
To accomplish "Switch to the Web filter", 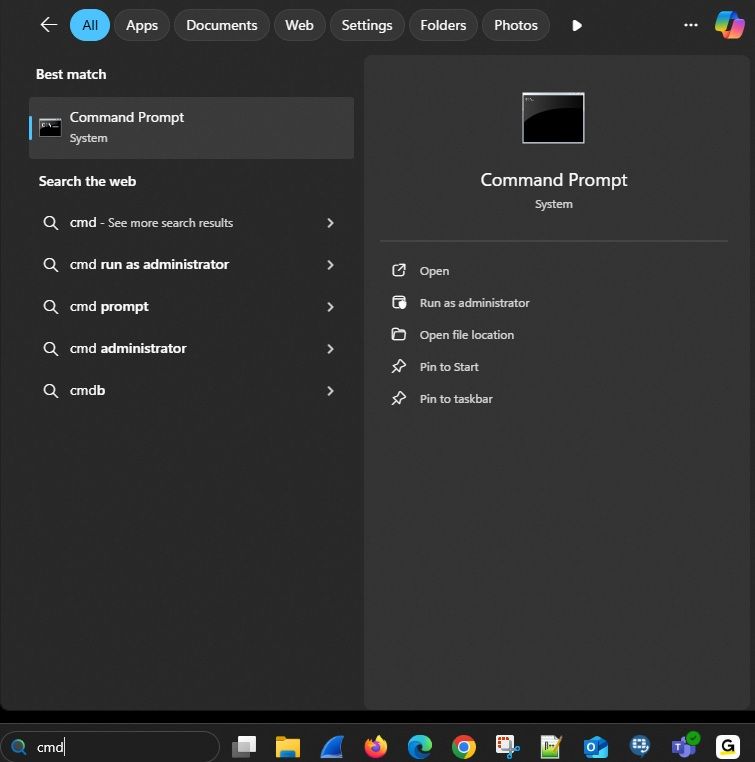I will (x=299, y=25).
